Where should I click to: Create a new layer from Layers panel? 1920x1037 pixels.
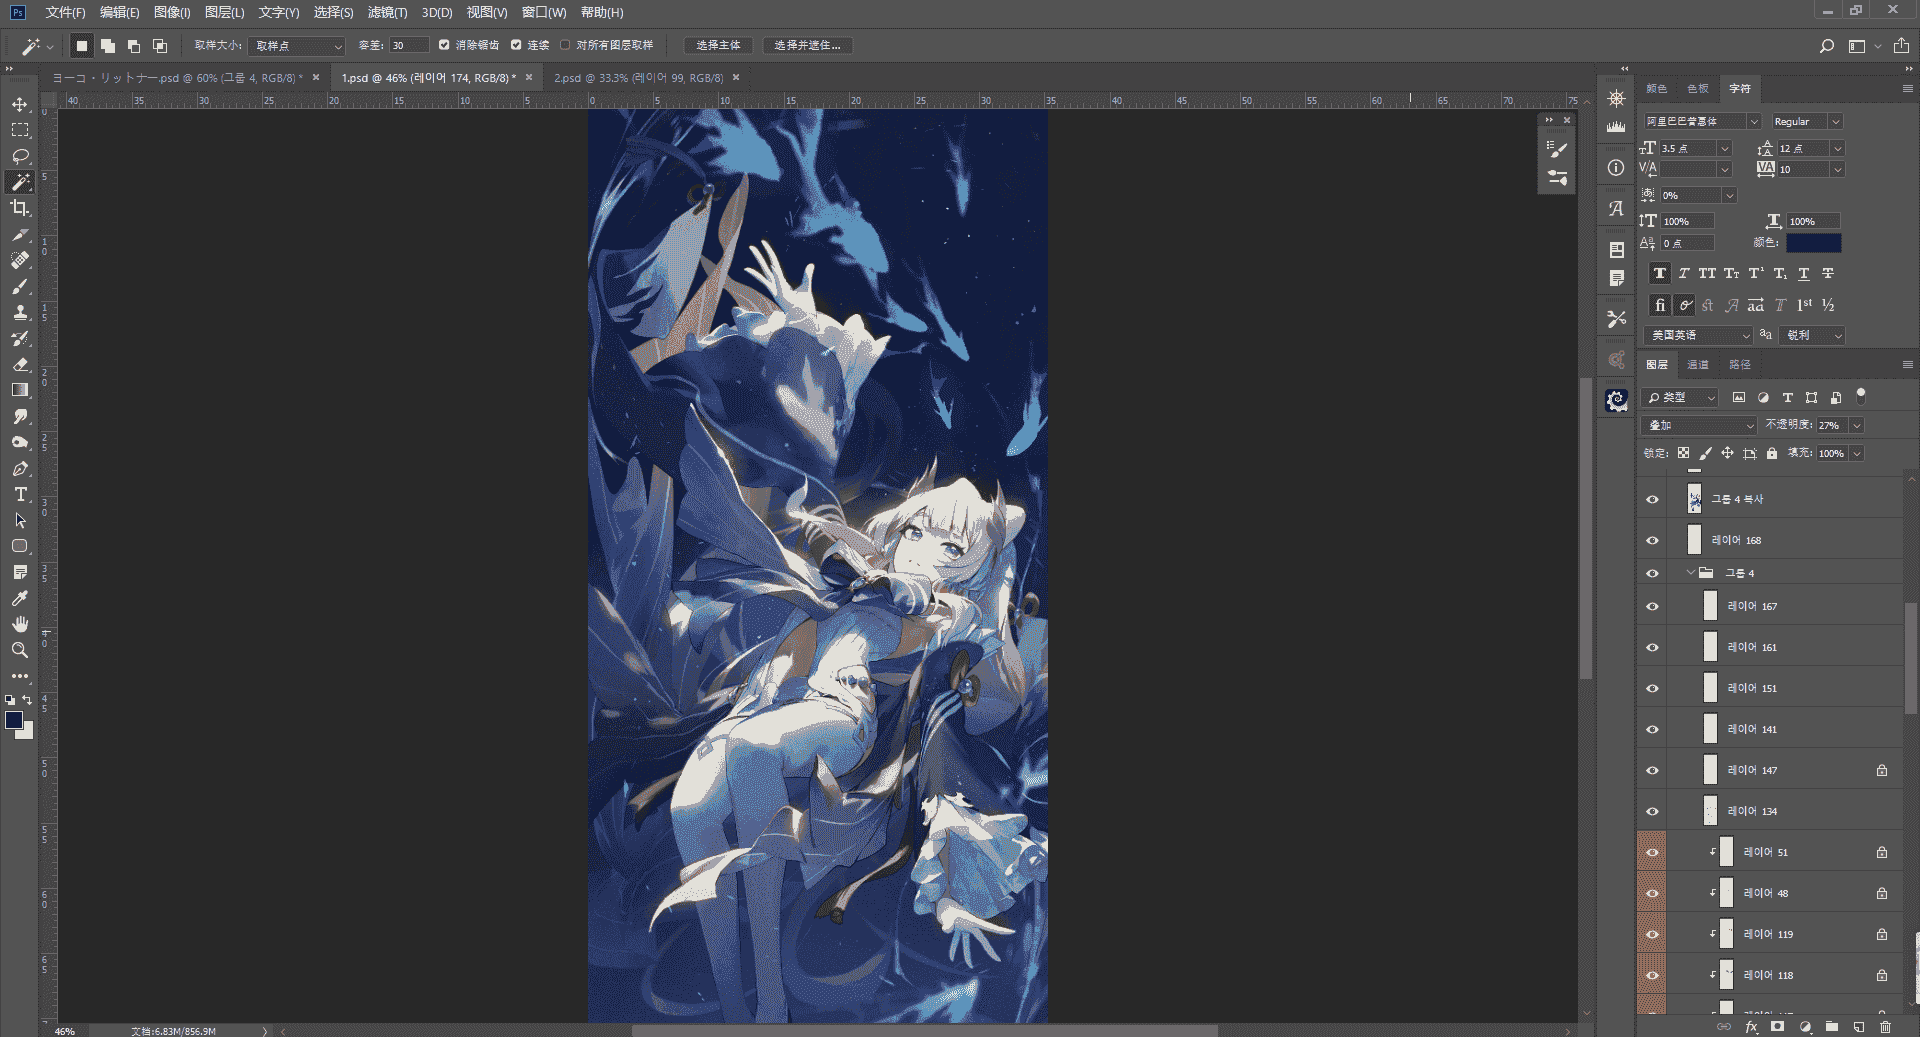[1858, 1027]
